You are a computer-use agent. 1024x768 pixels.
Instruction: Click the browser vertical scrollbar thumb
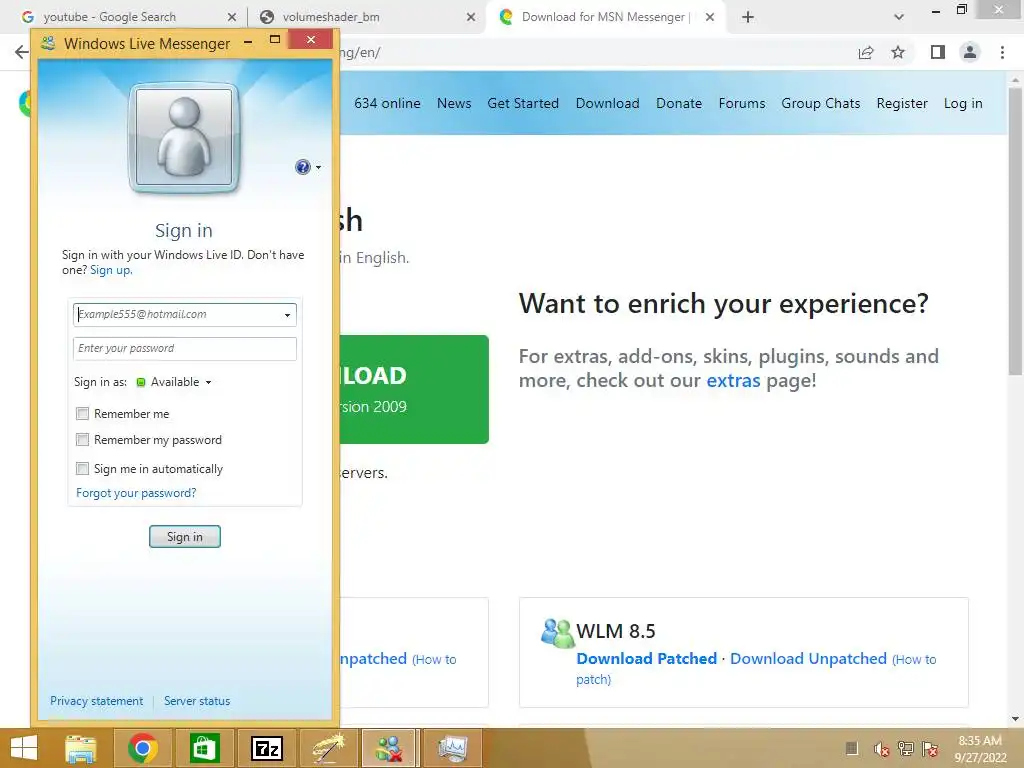point(1015,232)
